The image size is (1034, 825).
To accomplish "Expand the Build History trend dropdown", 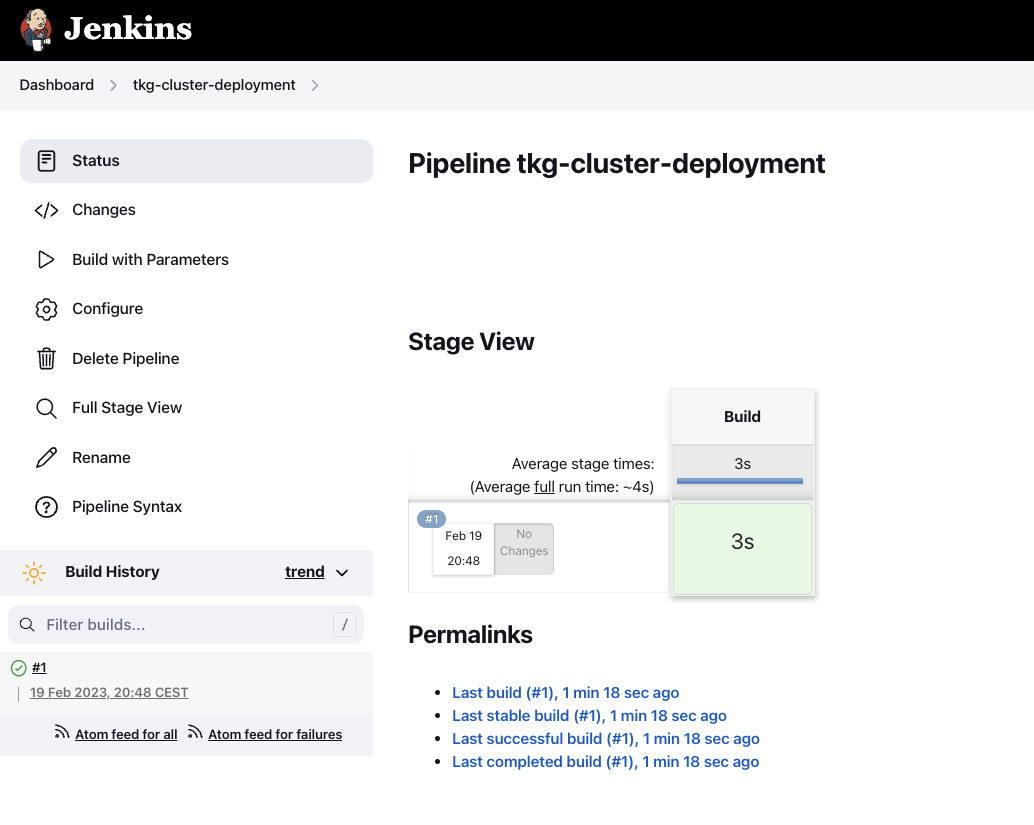I will tap(341, 572).
